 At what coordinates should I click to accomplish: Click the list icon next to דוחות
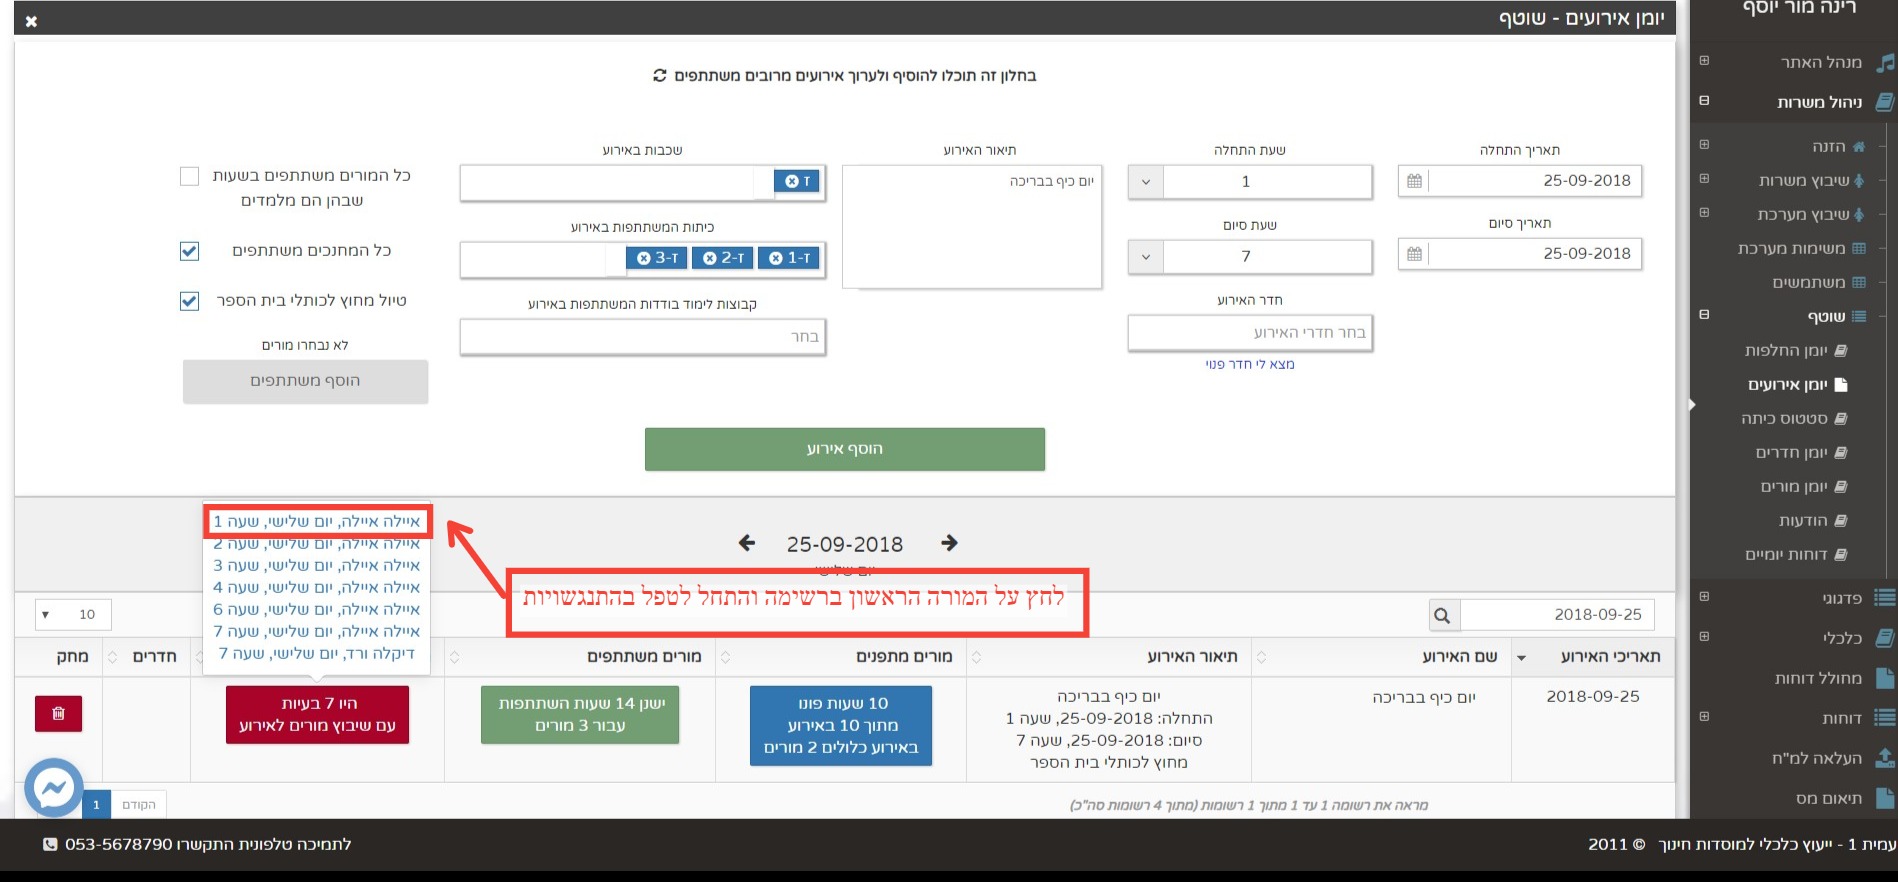click(x=1885, y=718)
